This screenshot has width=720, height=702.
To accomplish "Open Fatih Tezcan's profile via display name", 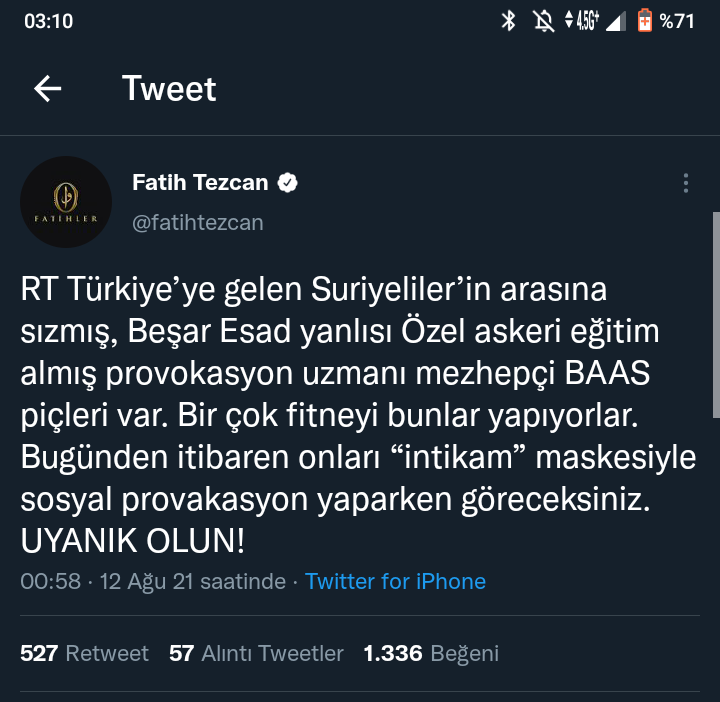I will pyautogui.click(x=200, y=183).
